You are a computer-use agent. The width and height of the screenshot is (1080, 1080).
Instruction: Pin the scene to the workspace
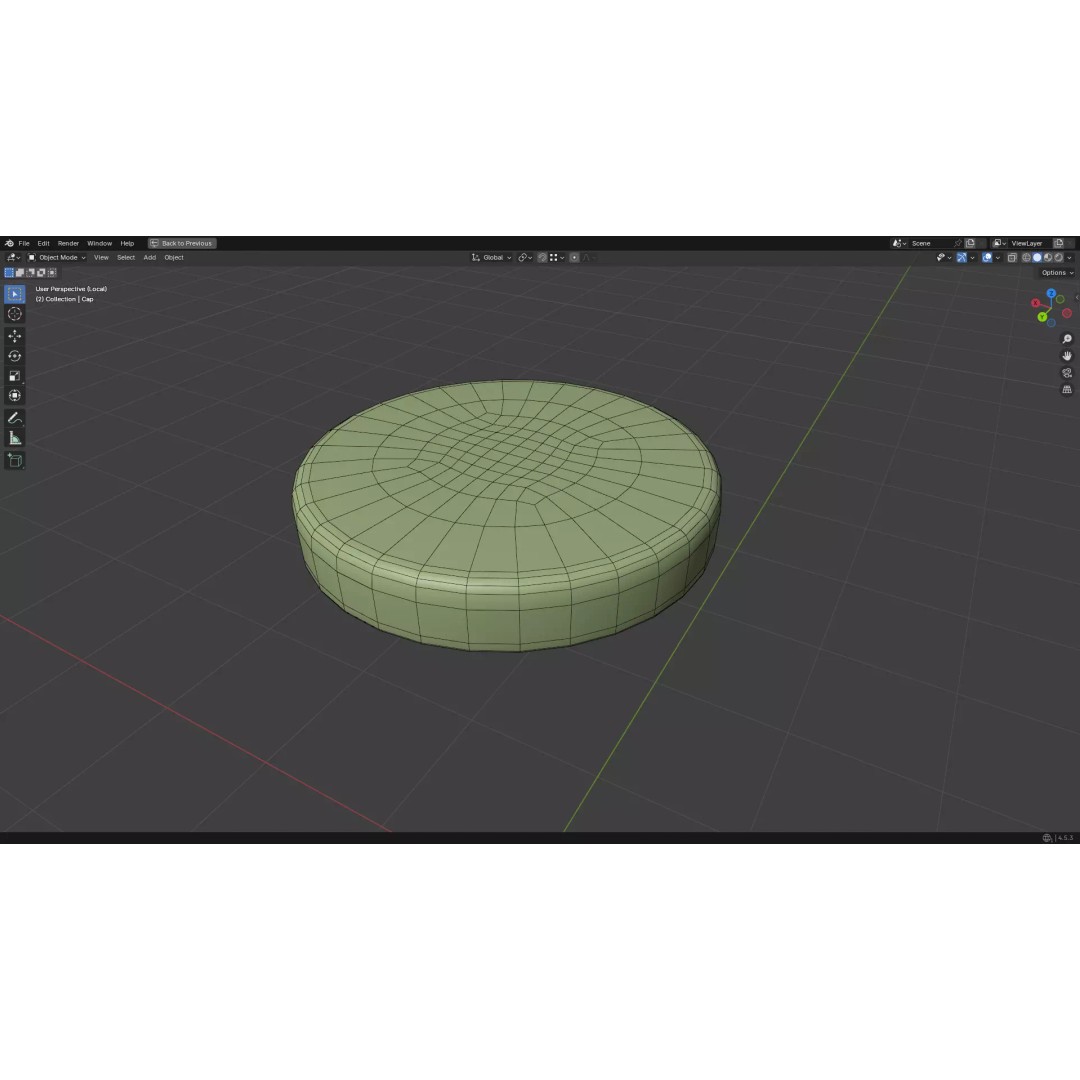957,243
